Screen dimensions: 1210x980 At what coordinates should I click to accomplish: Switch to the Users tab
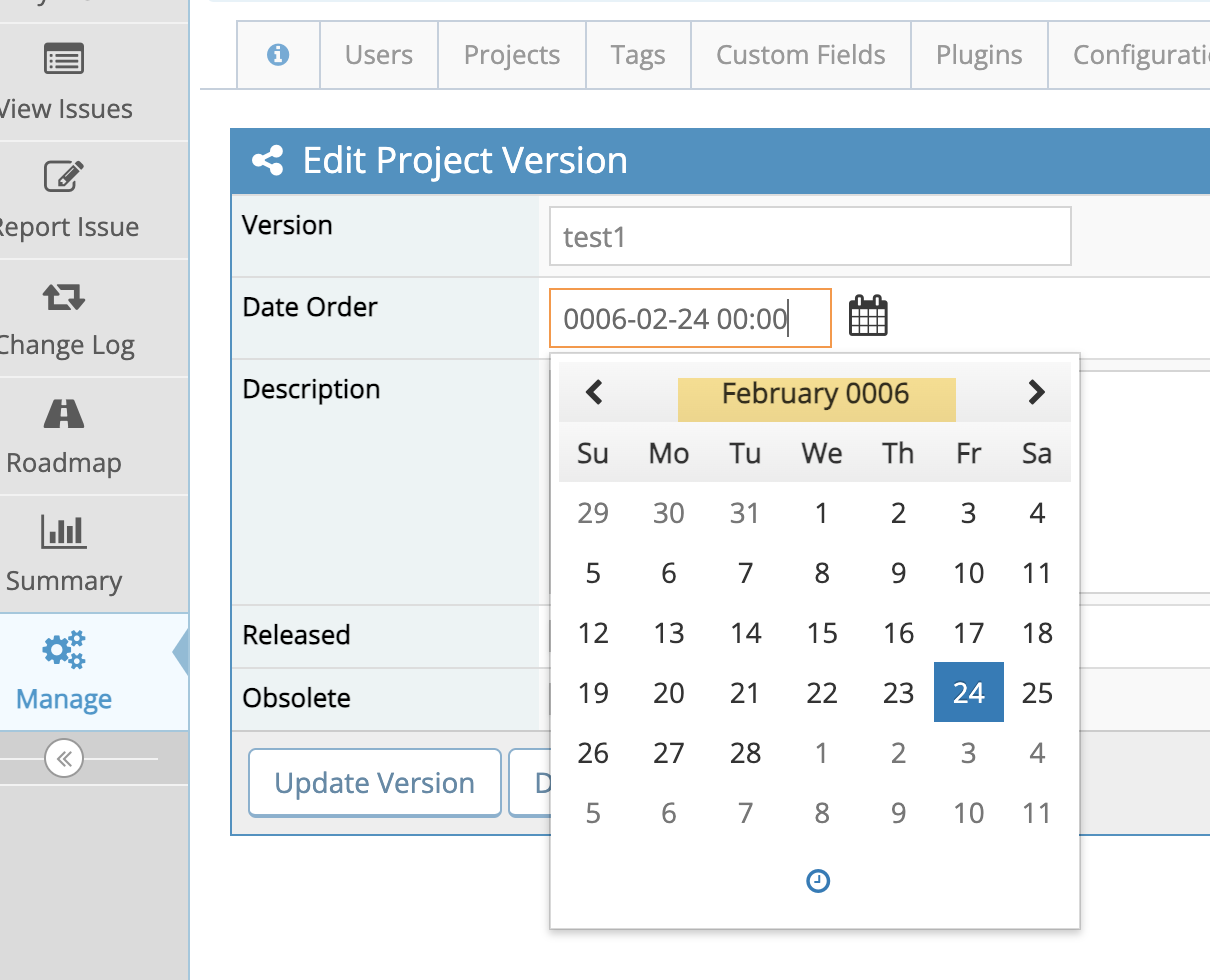click(x=379, y=54)
